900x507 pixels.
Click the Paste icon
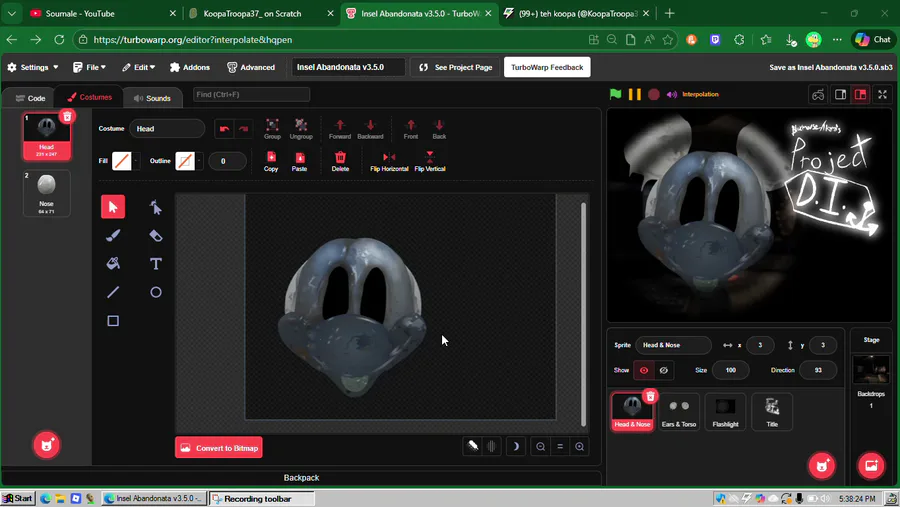tap(299, 161)
